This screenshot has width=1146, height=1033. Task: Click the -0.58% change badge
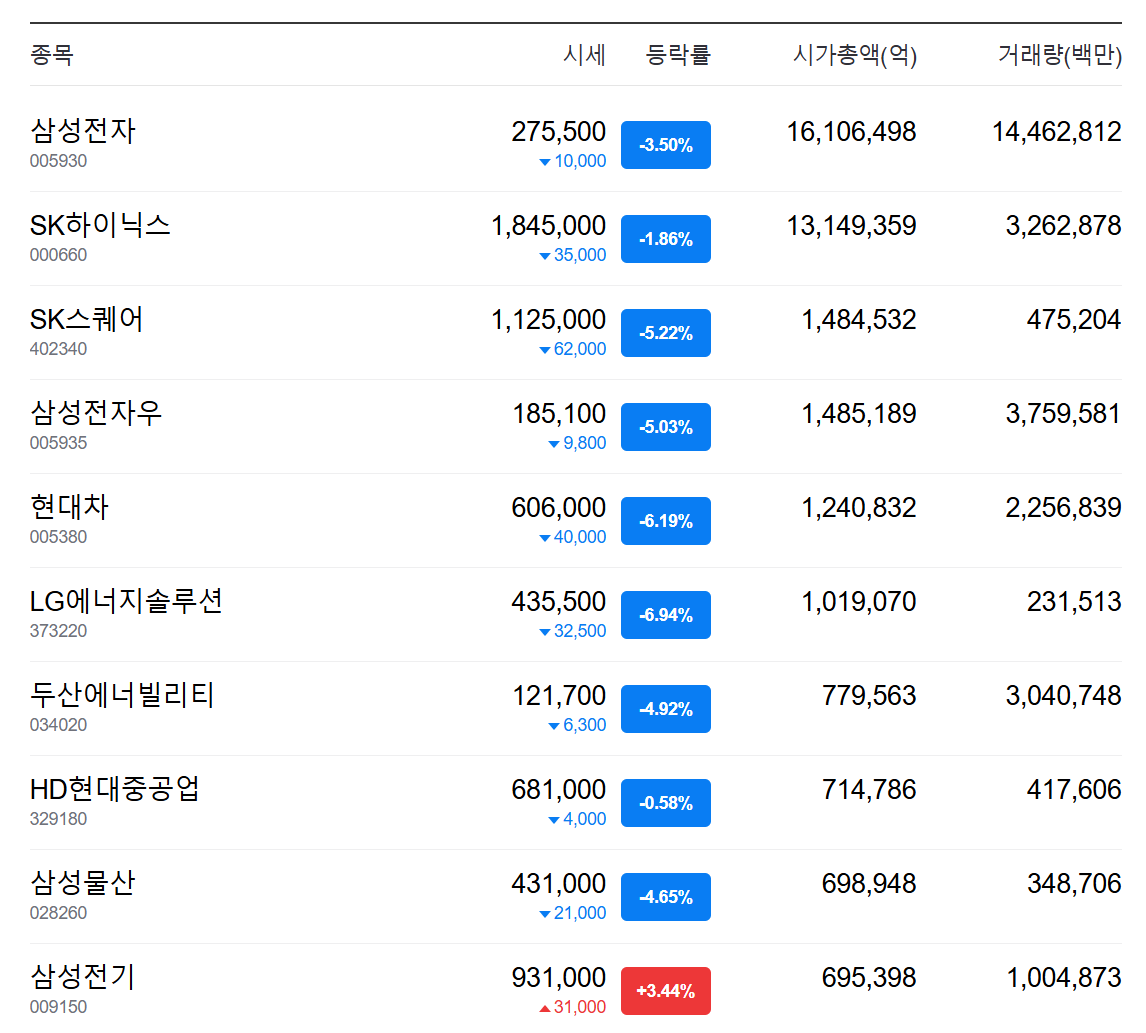pyautogui.click(x=666, y=803)
